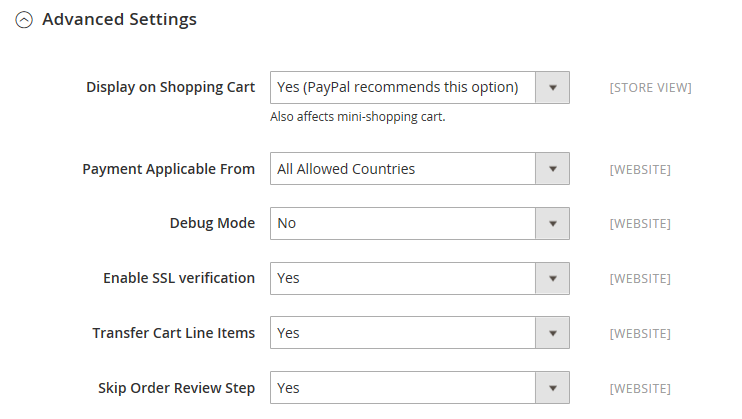
Task: Click the Debug Mode field label
Action: (212, 223)
